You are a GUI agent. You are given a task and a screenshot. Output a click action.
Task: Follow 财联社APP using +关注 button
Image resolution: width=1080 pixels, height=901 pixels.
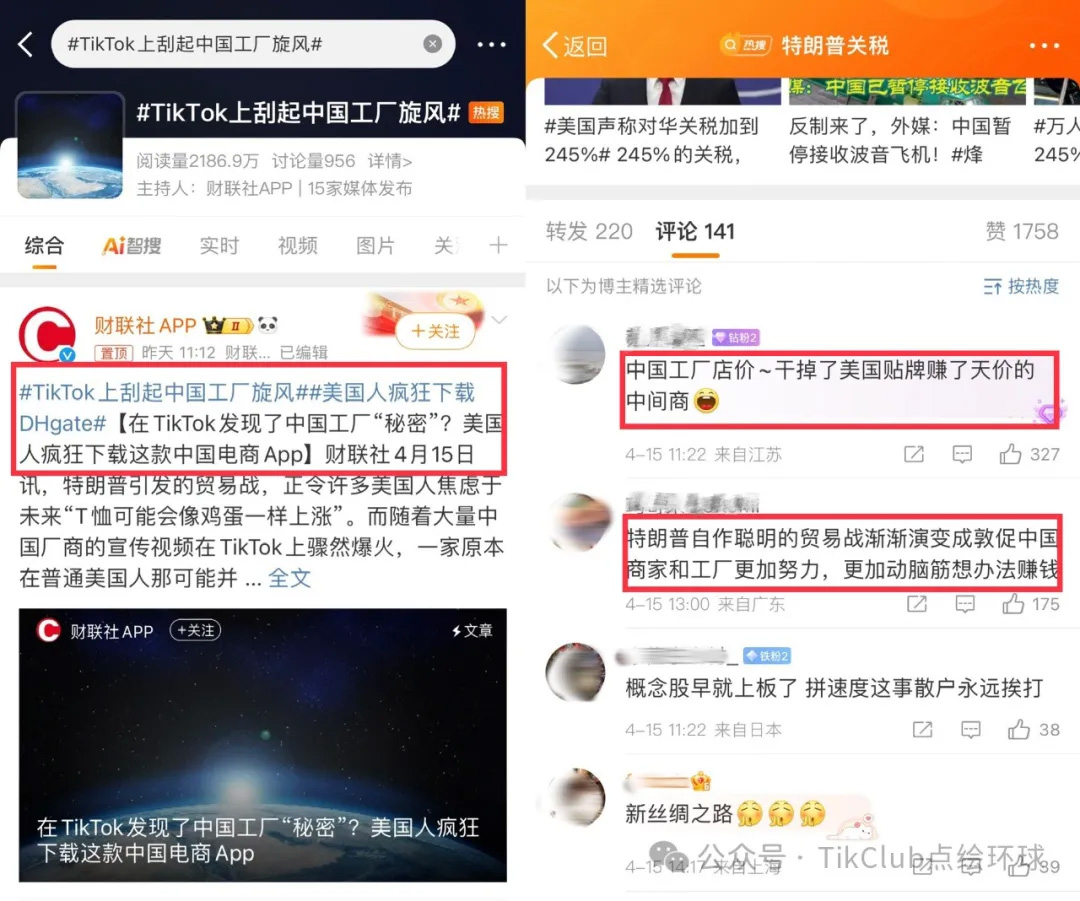point(435,331)
